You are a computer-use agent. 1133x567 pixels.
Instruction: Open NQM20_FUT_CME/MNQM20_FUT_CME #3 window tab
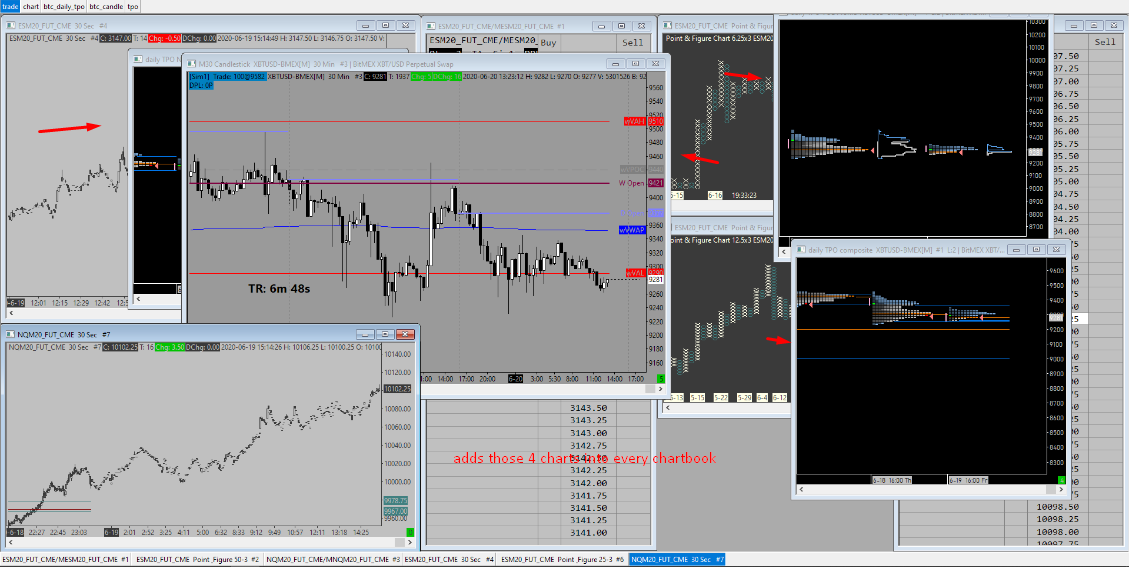pyautogui.click(x=332, y=560)
